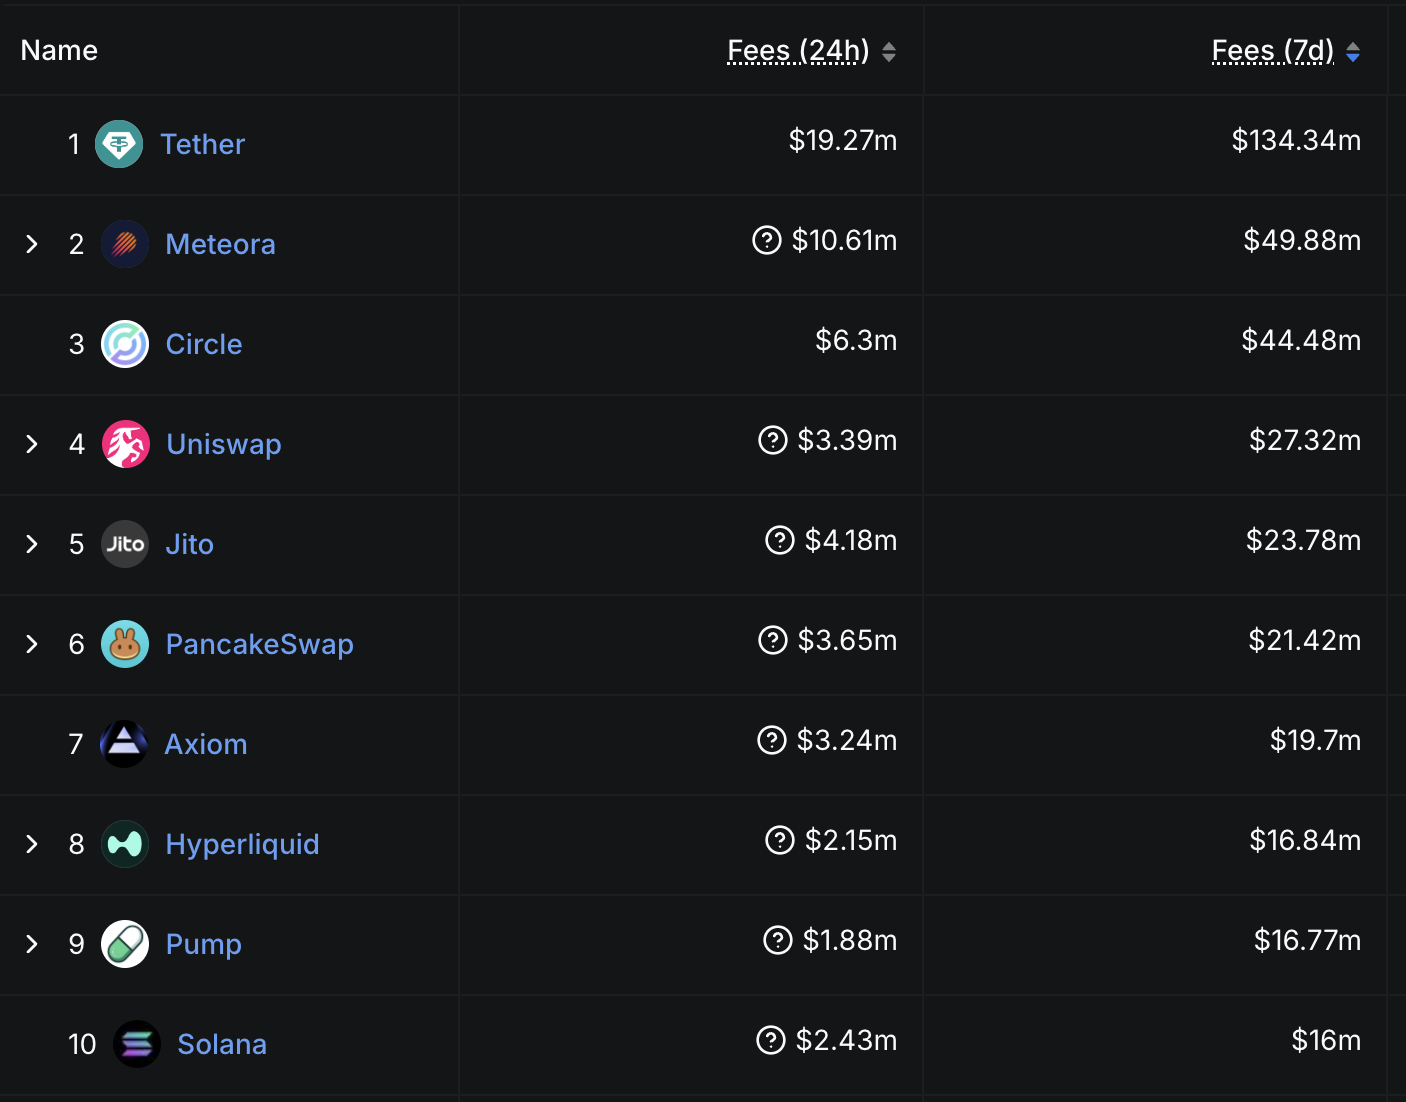The width and height of the screenshot is (1406, 1102).
Task: Click the Name column header
Action: pos(58,50)
